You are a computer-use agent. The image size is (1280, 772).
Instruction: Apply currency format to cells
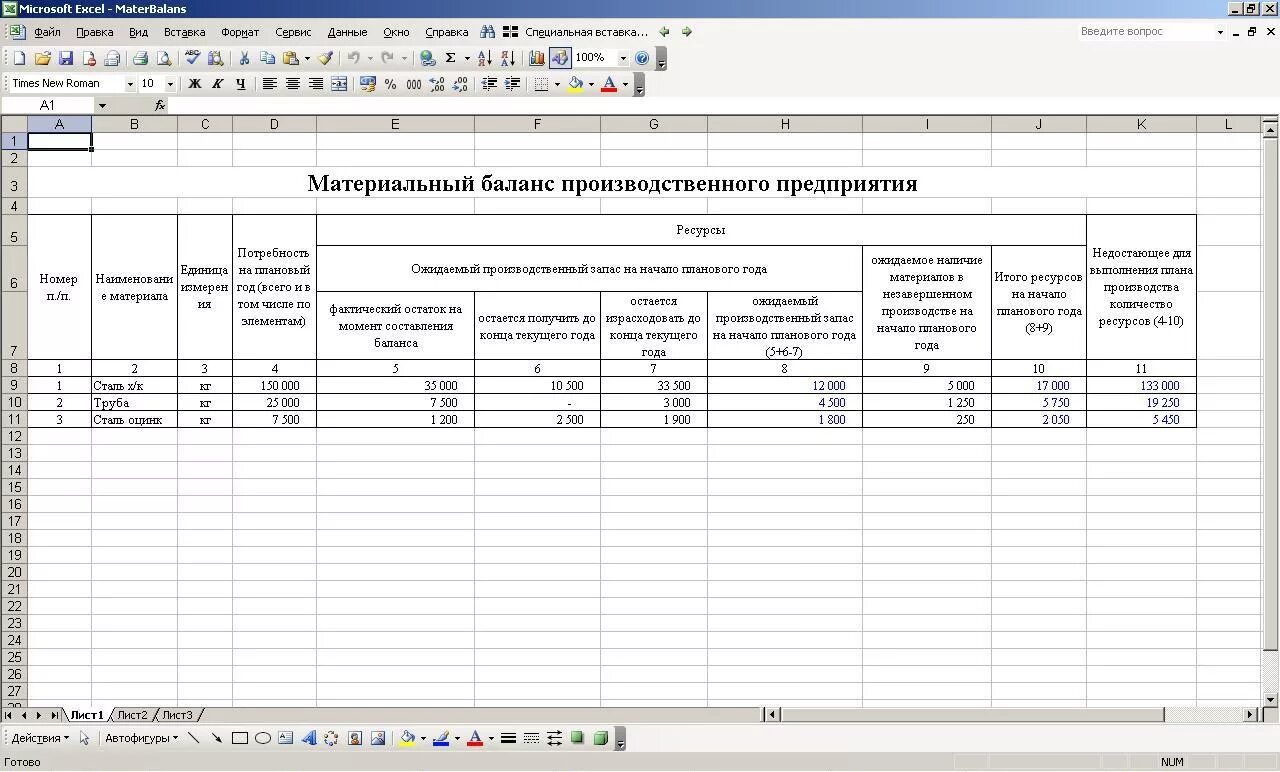[368, 84]
